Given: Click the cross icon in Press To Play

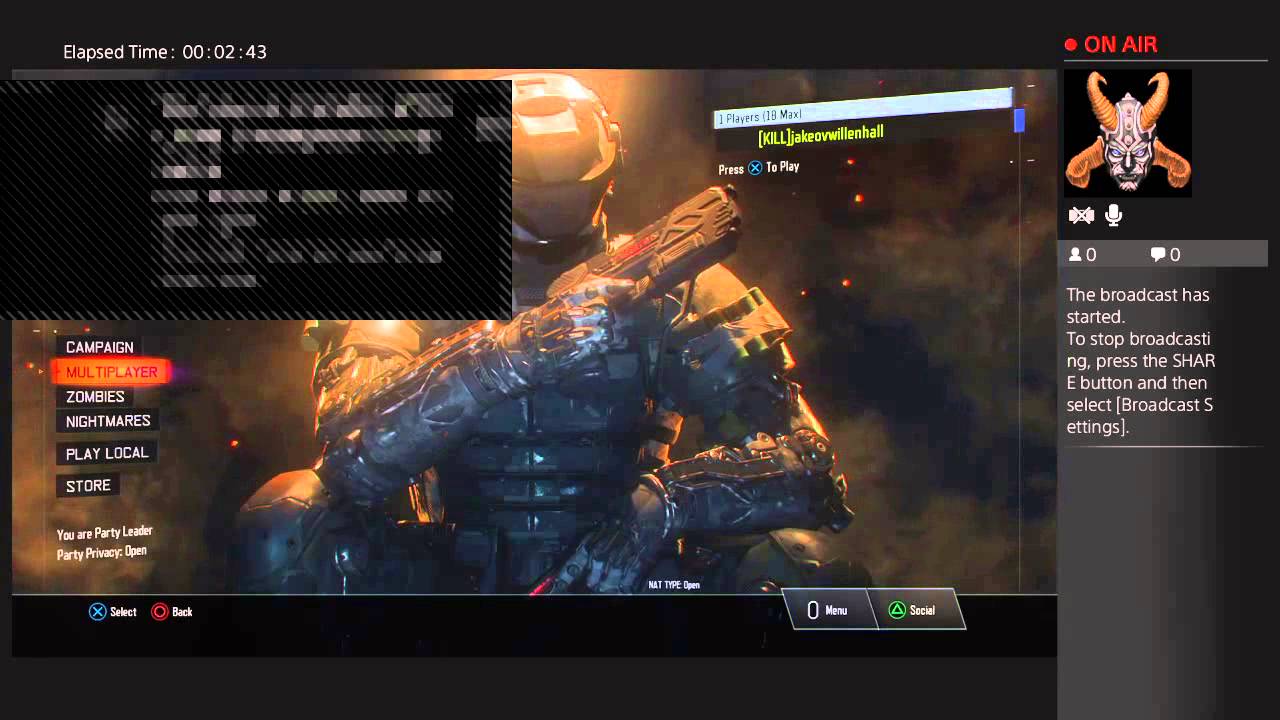Looking at the screenshot, I should point(755,168).
